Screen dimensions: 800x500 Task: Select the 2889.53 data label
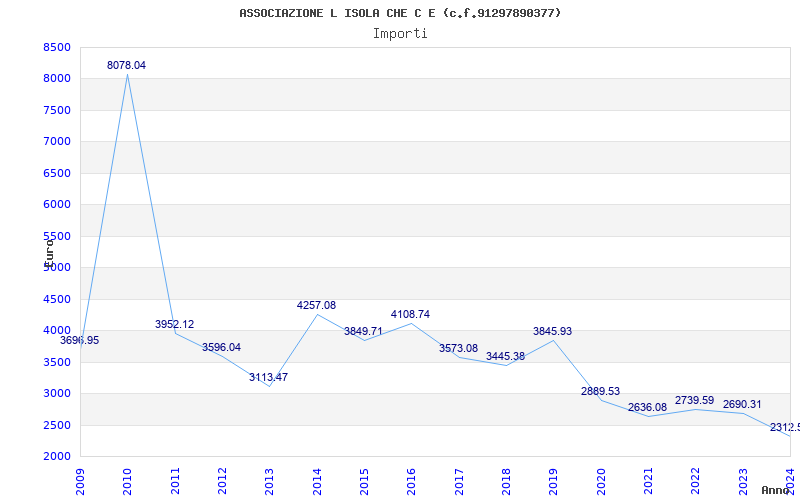(x=601, y=391)
